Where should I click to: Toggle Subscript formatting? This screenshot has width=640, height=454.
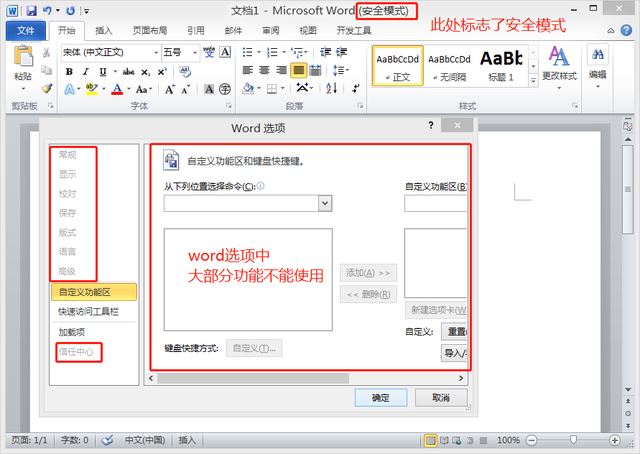click(x=146, y=72)
